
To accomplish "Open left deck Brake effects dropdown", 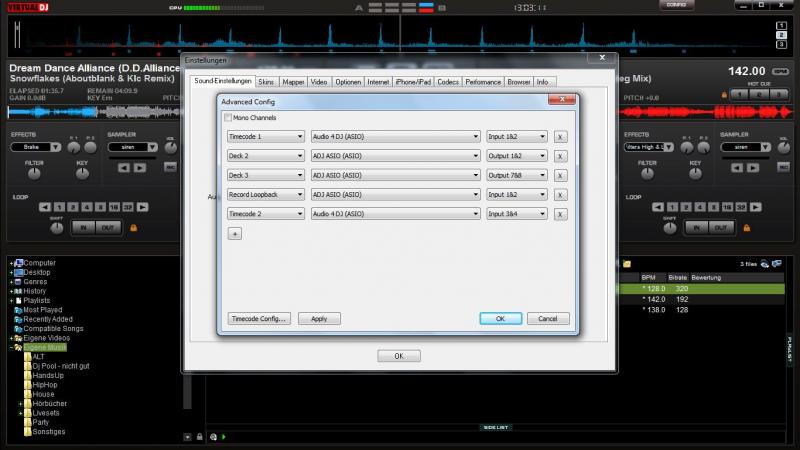I will [56, 147].
